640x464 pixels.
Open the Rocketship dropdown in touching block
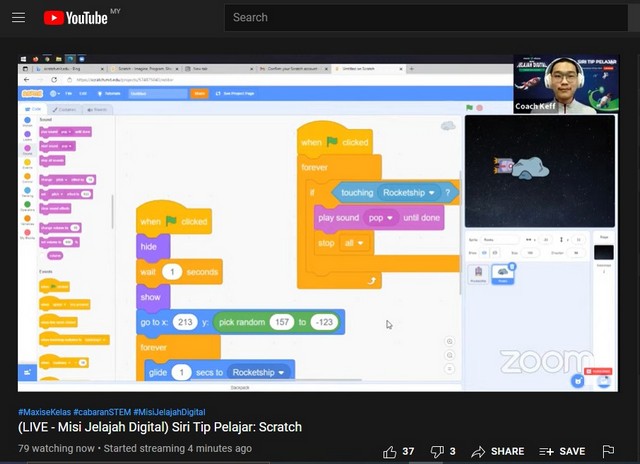431,192
